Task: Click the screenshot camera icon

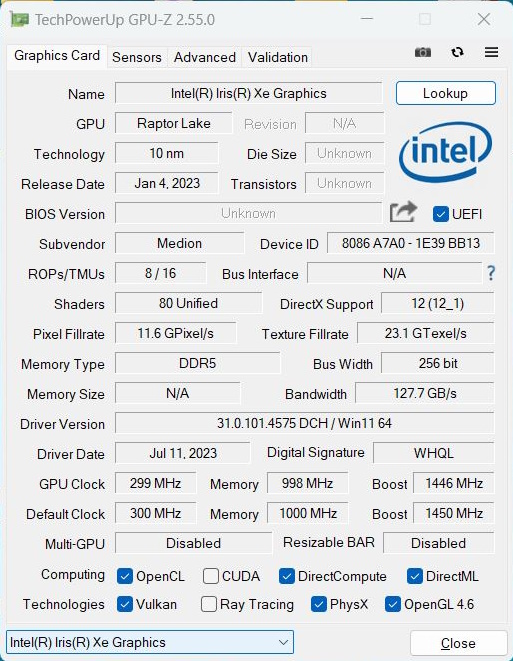Action: [423, 52]
